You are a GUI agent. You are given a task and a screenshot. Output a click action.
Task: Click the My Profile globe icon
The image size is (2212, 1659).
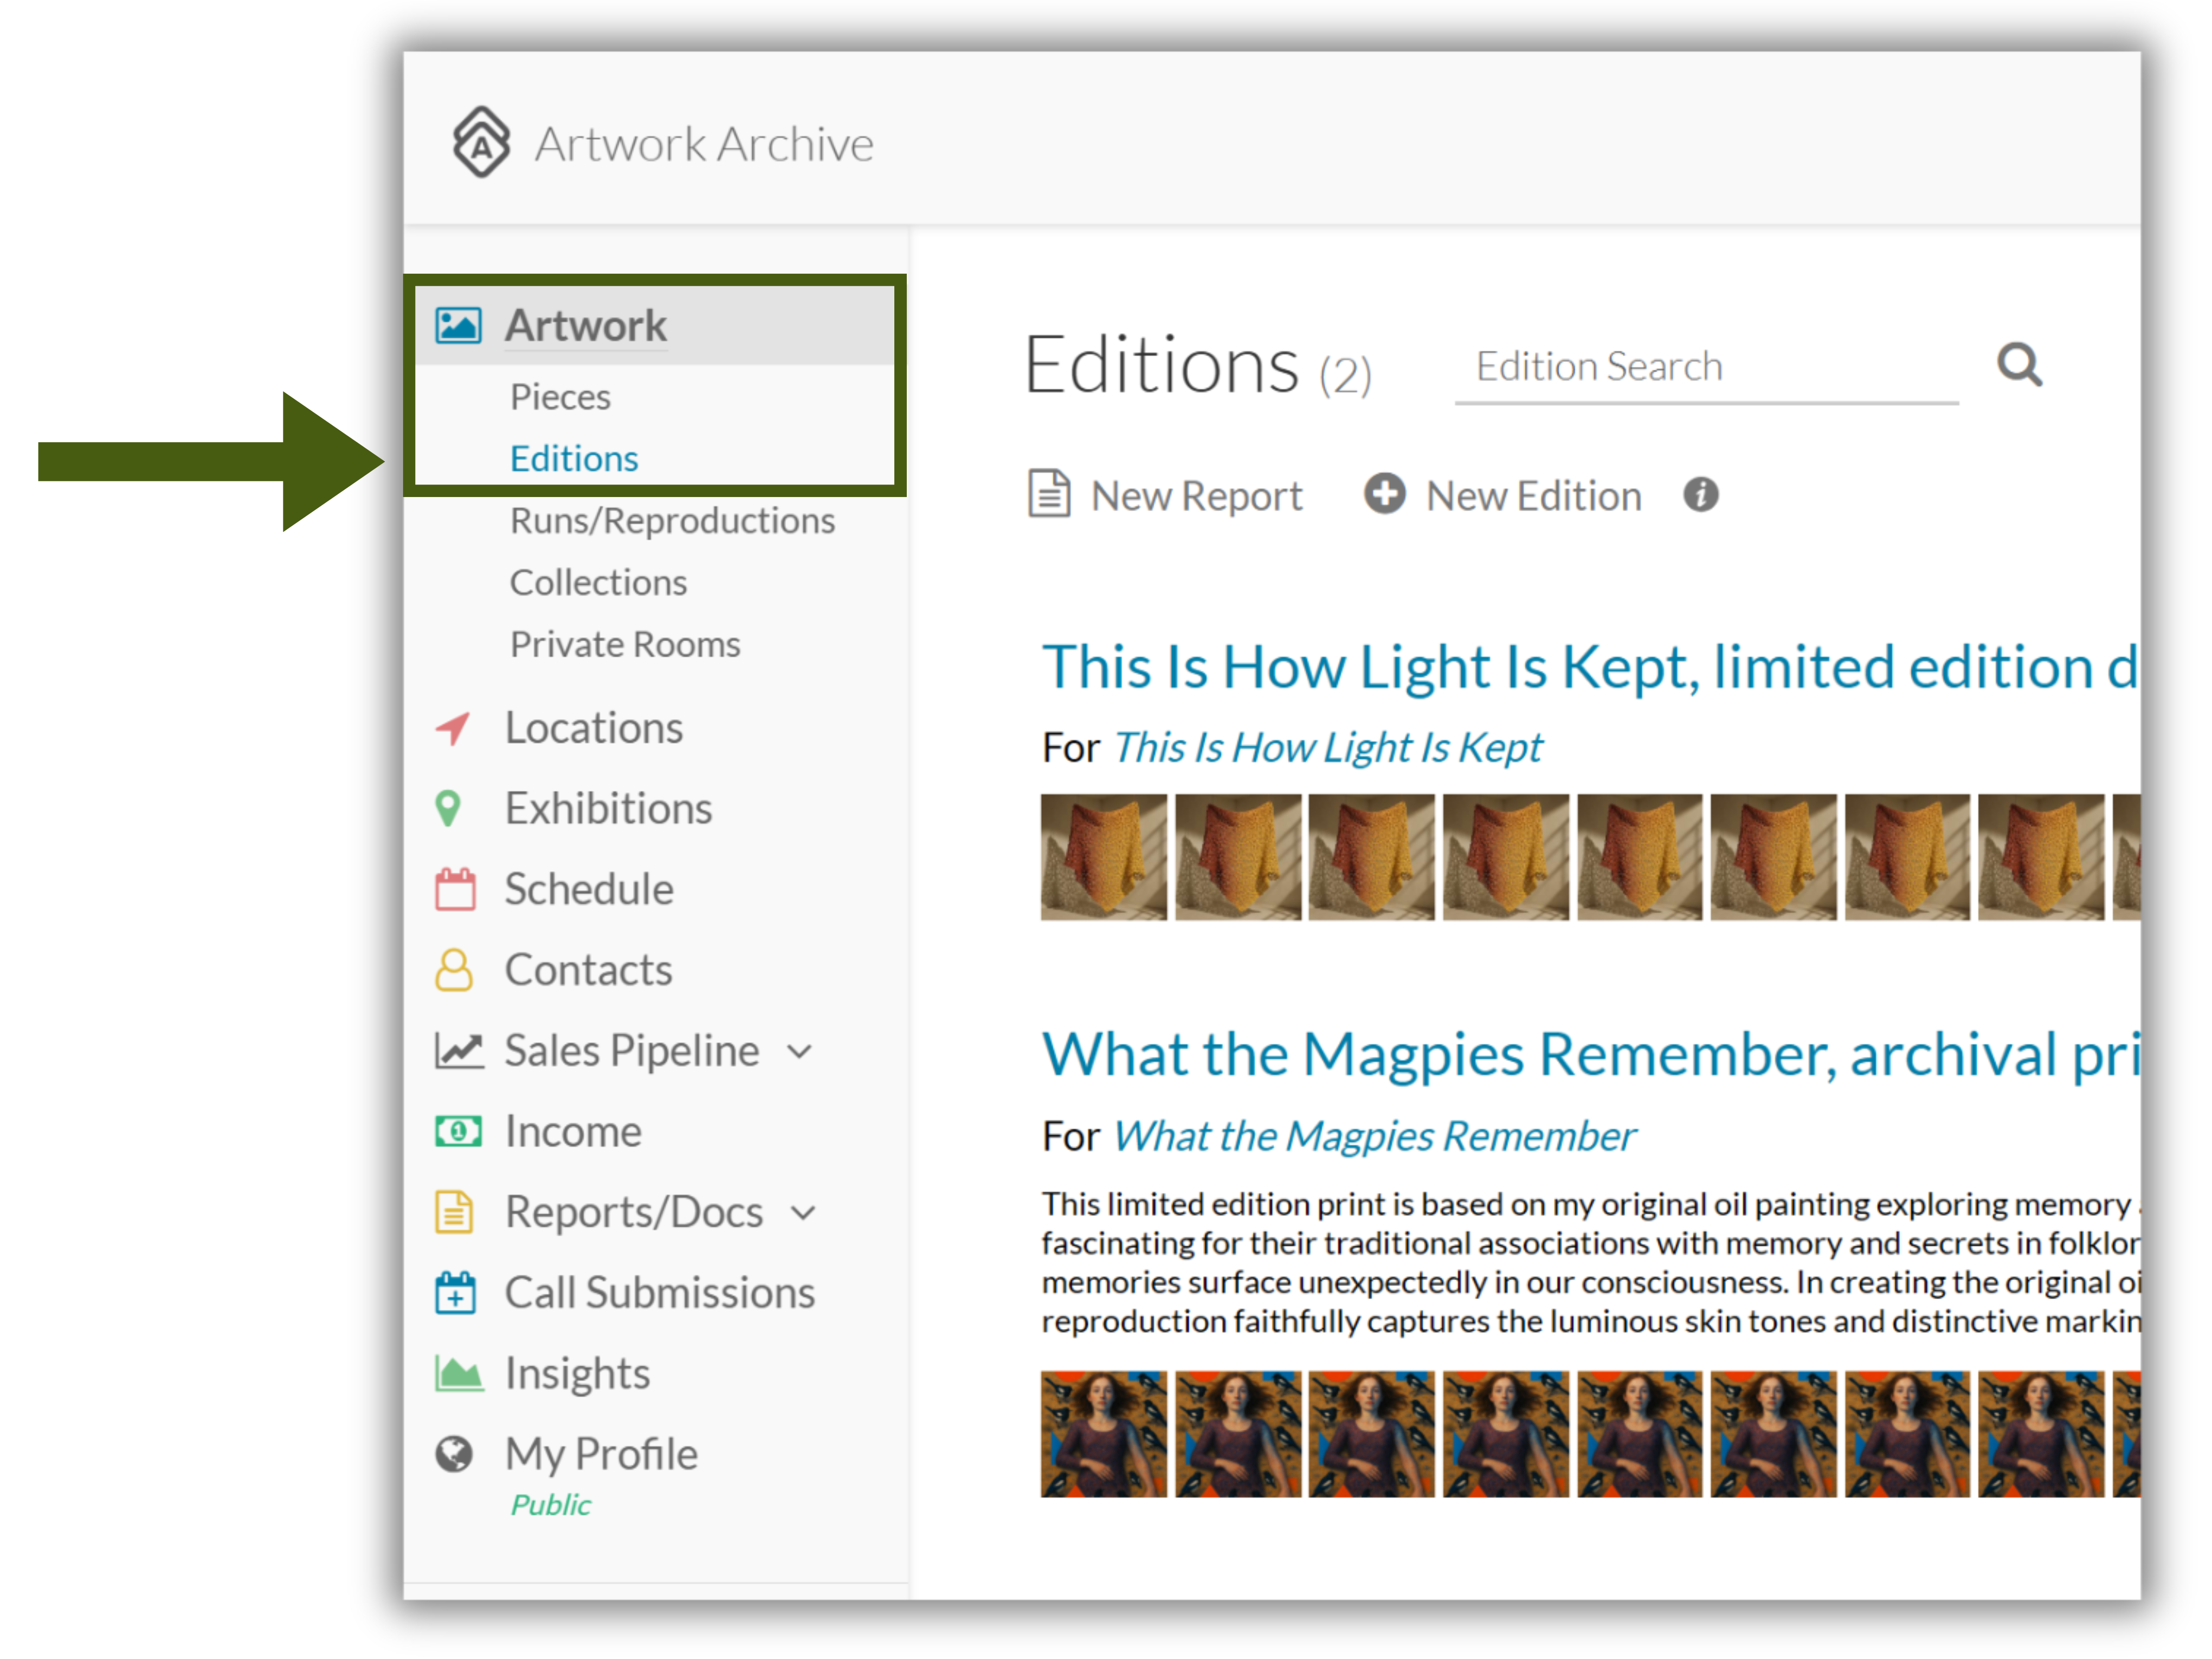(454, 1454)
